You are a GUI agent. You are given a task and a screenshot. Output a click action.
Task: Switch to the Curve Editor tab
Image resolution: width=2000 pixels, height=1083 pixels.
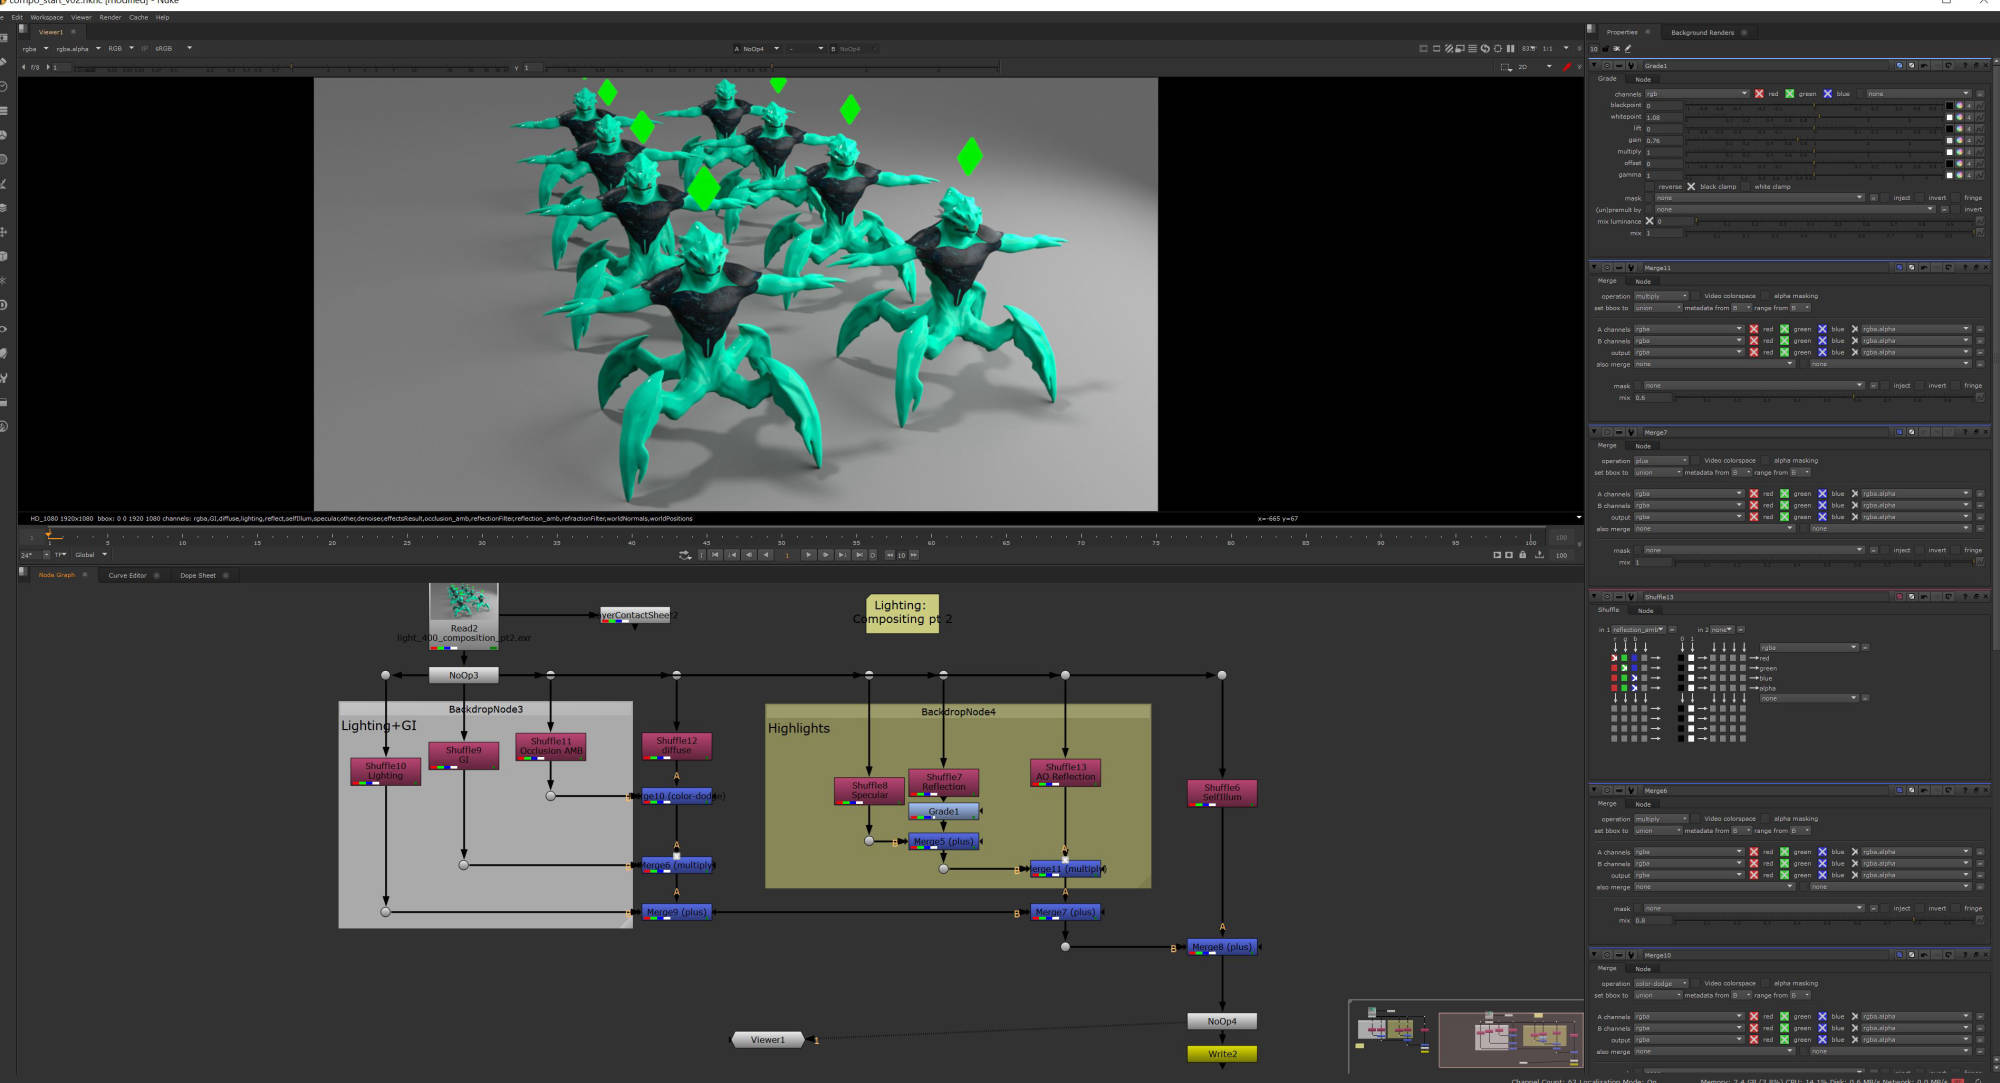point(127,575)
